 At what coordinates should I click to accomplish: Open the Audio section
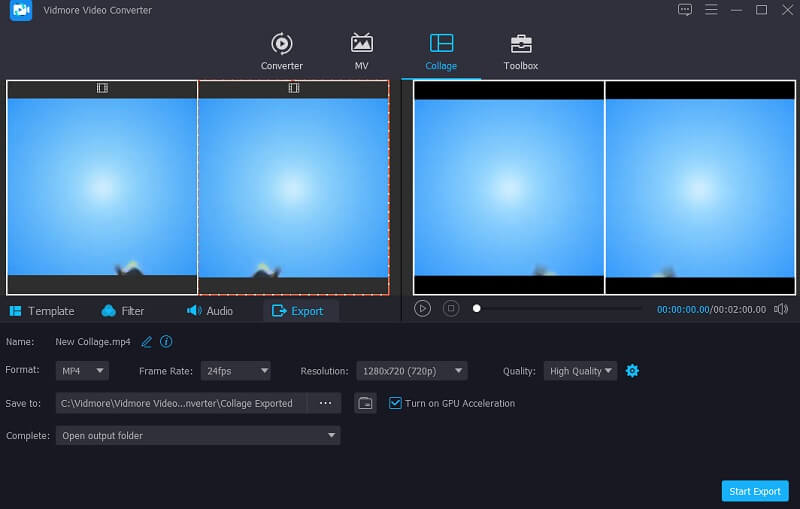tap(210, 311)
